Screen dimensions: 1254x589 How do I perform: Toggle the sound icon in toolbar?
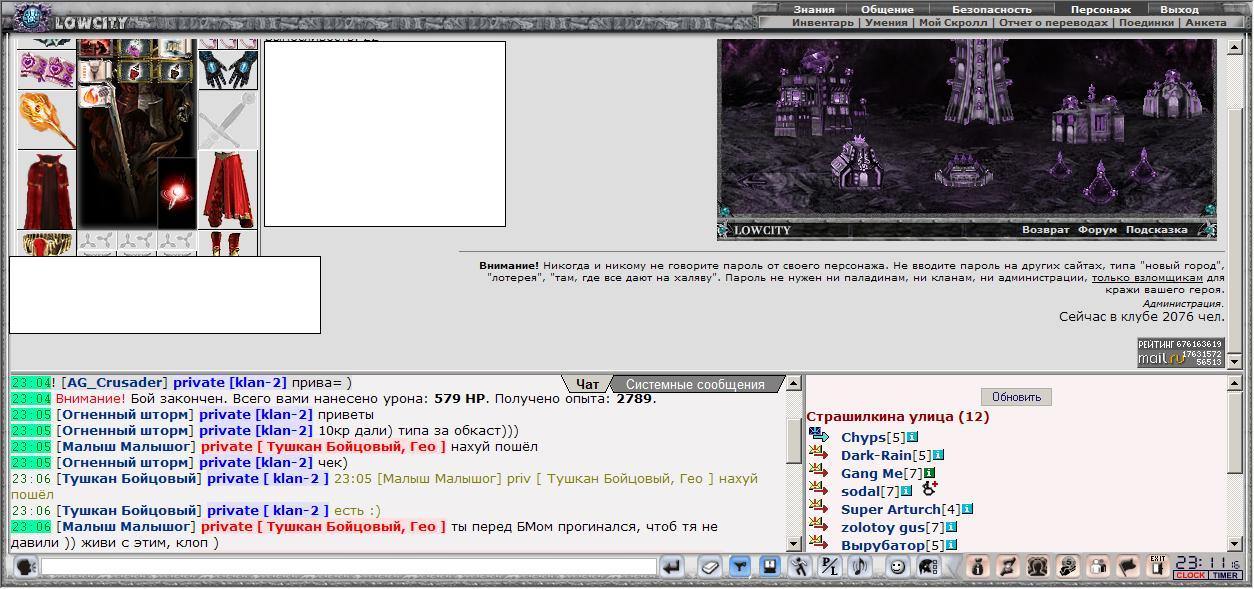(x=859, y=567)
